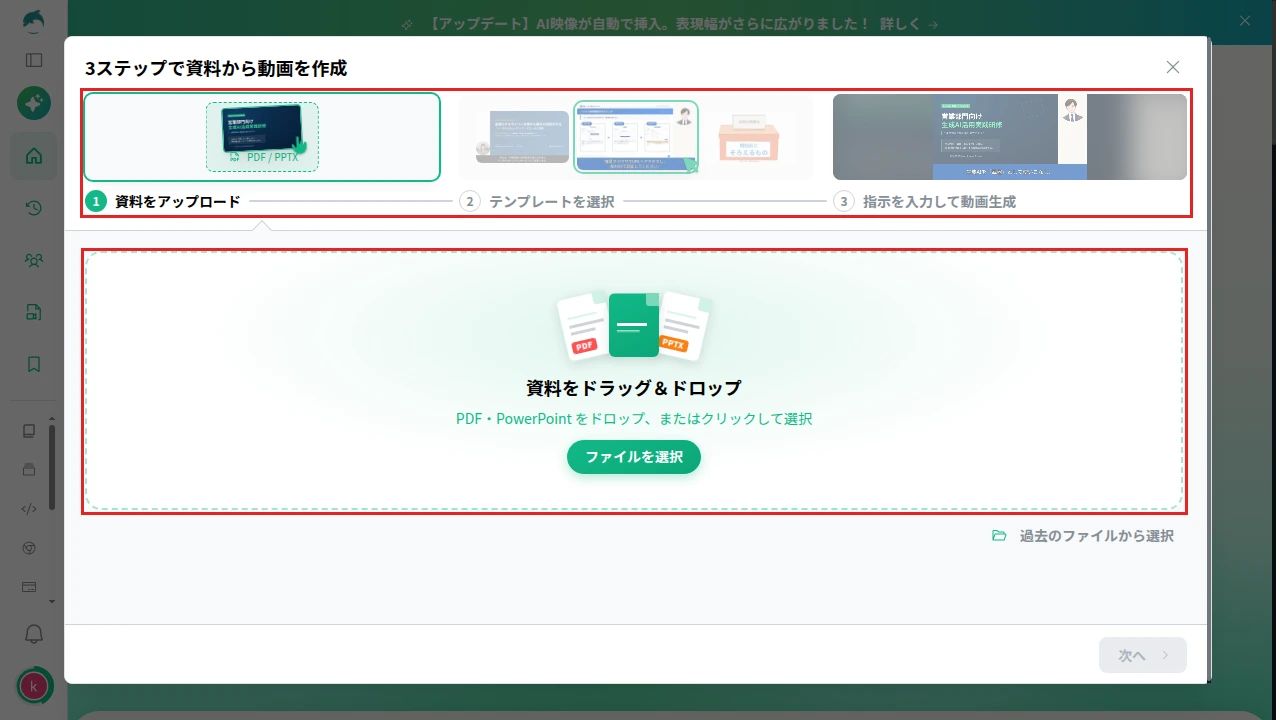Click the app logo in the sidebar
Image resolution: width=1280 pixels, height=720 pixels.
tap(33, 21)
